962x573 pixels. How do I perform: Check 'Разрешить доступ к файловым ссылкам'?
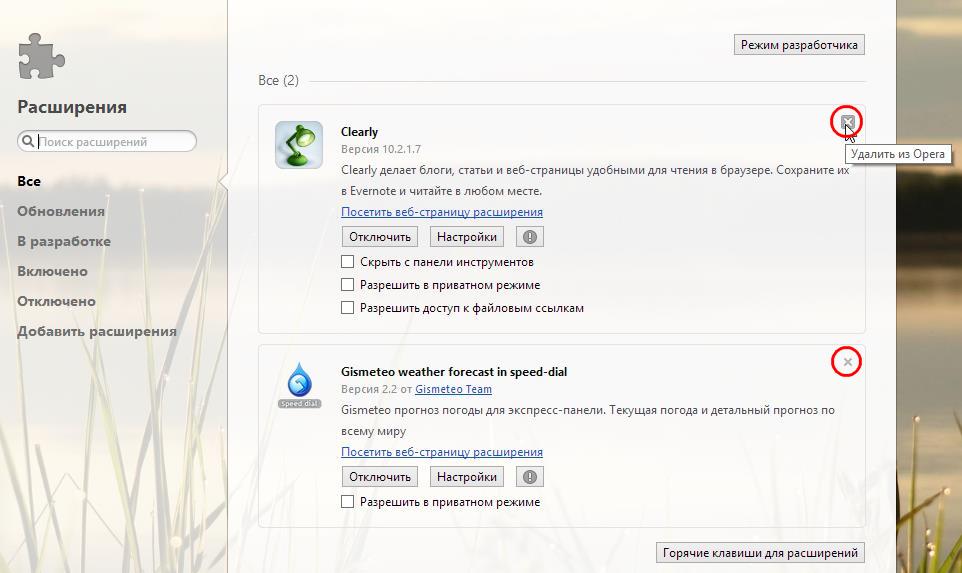click(347, 307)
